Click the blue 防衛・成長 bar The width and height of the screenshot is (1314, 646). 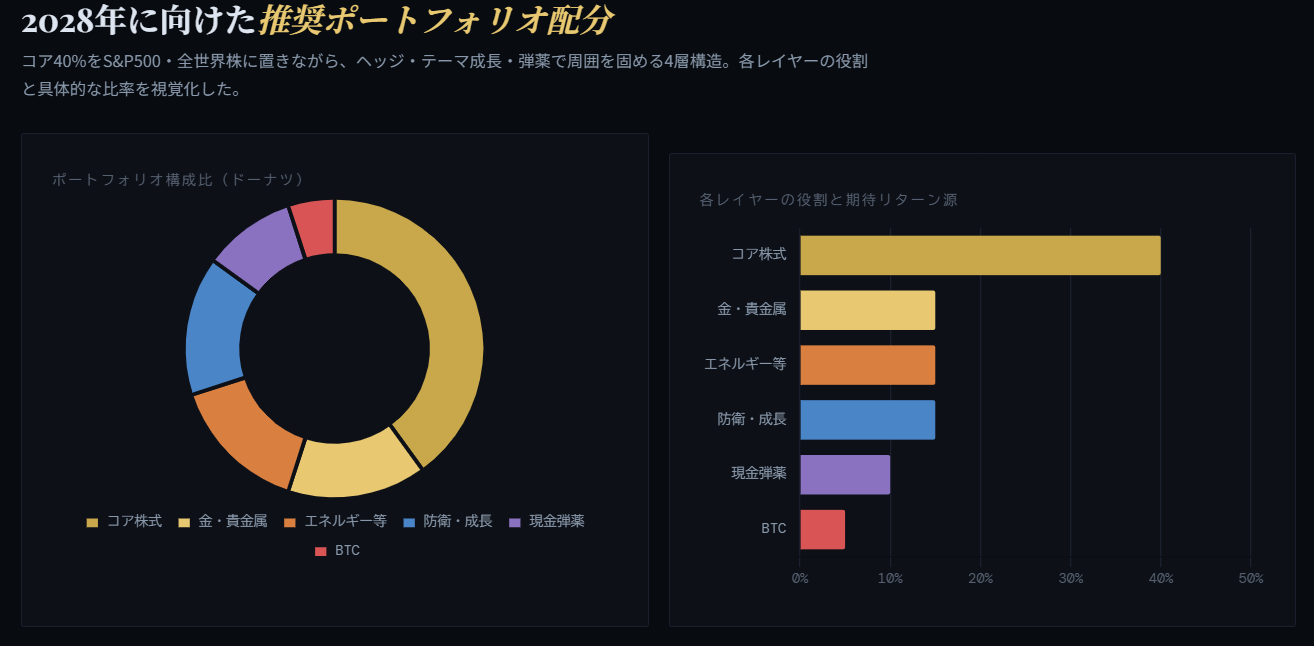(x=867, y=420)
